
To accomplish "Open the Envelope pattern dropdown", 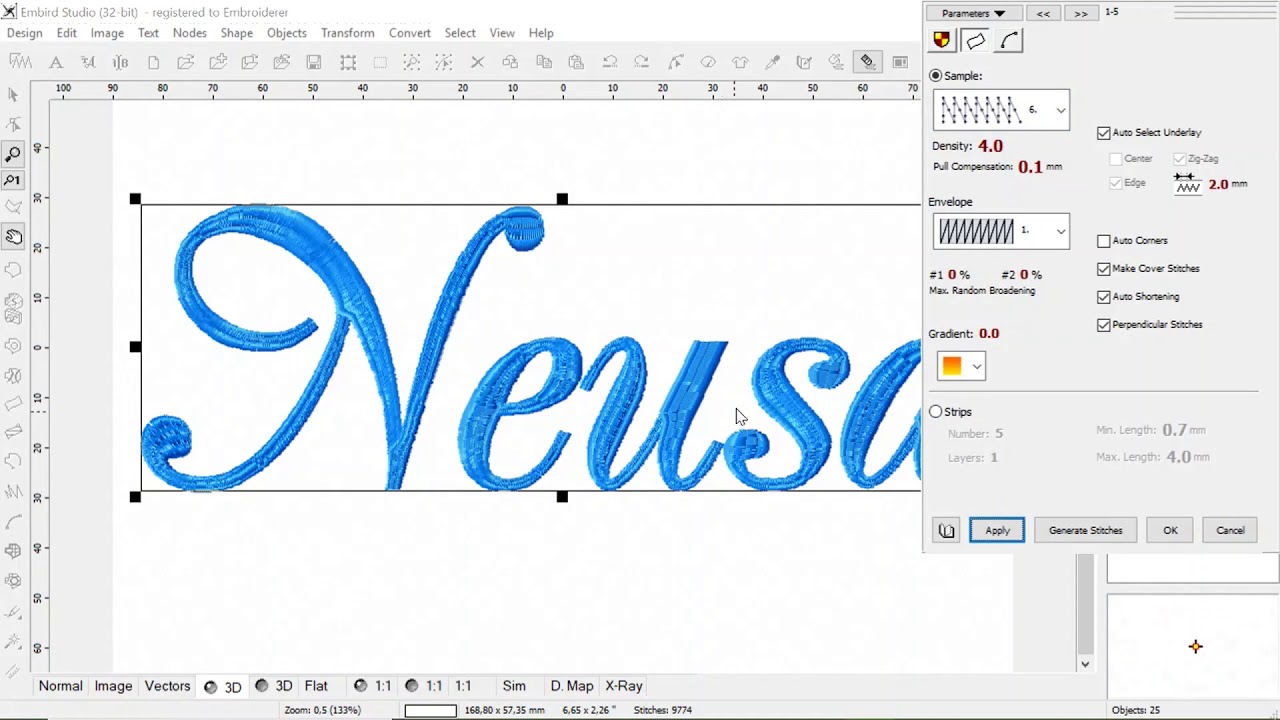I will pyautogui.click(x=1060, y=232).
